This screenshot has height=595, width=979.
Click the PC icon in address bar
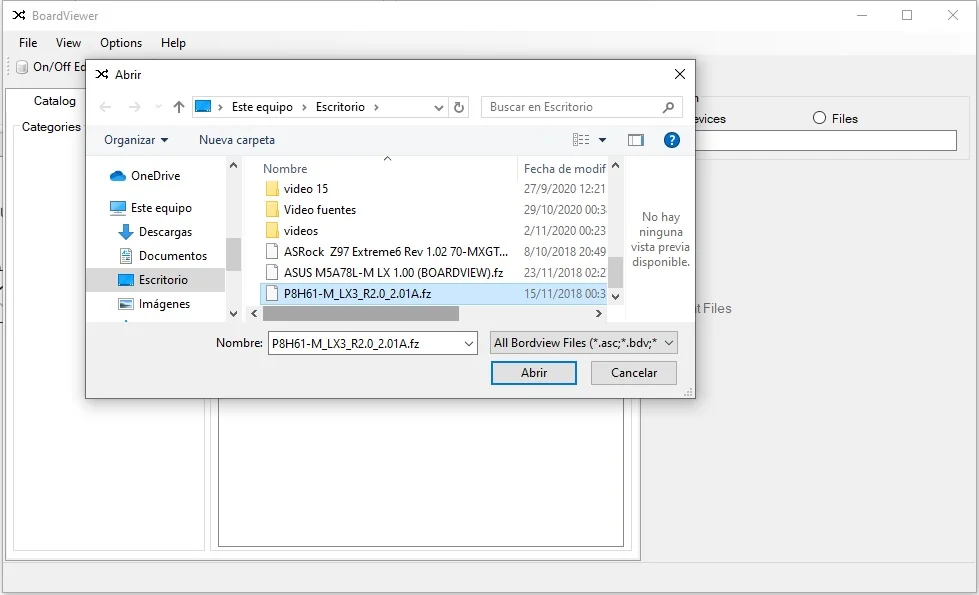coord(203,107)
